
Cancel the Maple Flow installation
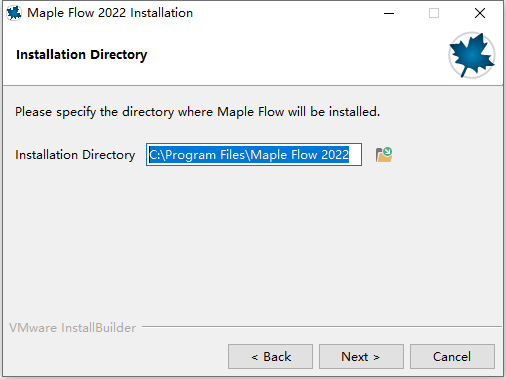click(452, 357)
